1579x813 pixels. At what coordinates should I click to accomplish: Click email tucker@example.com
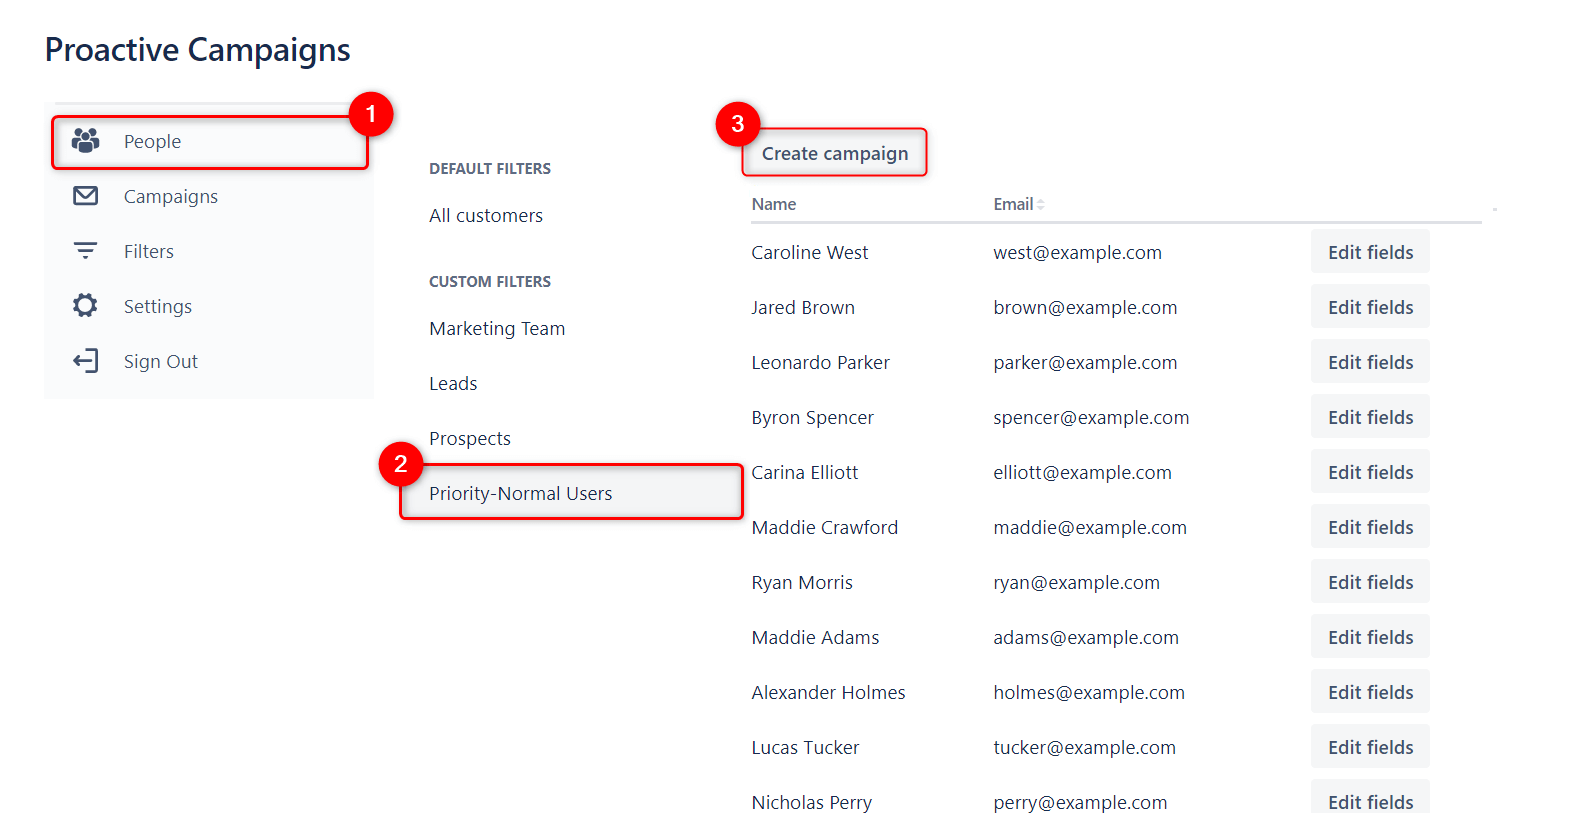(x=1084, y=748)
